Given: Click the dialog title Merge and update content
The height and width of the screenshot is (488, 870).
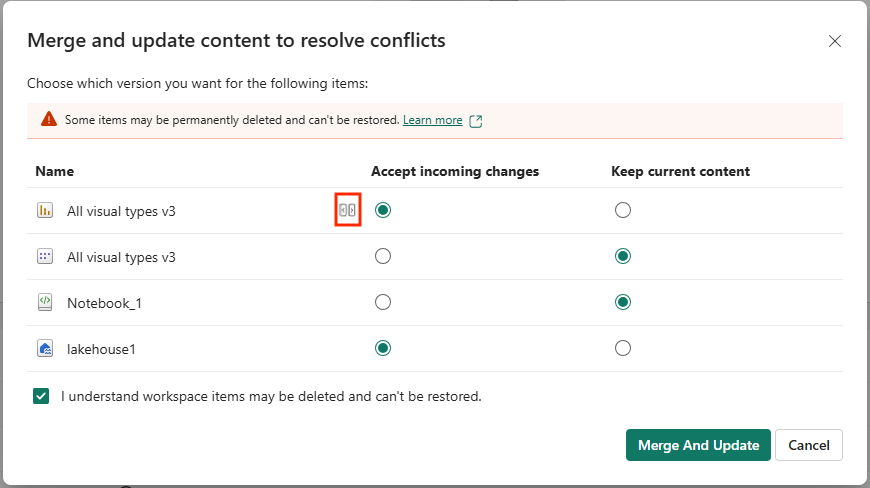Looking at the screenshot, I should tap(236, 40).
